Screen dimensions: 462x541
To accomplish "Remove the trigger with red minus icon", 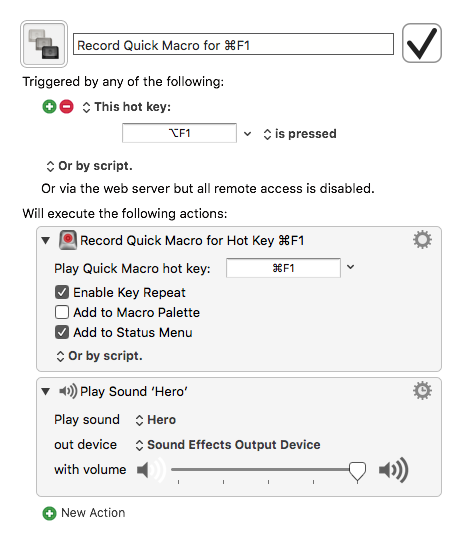I will [x=67, y=107].
